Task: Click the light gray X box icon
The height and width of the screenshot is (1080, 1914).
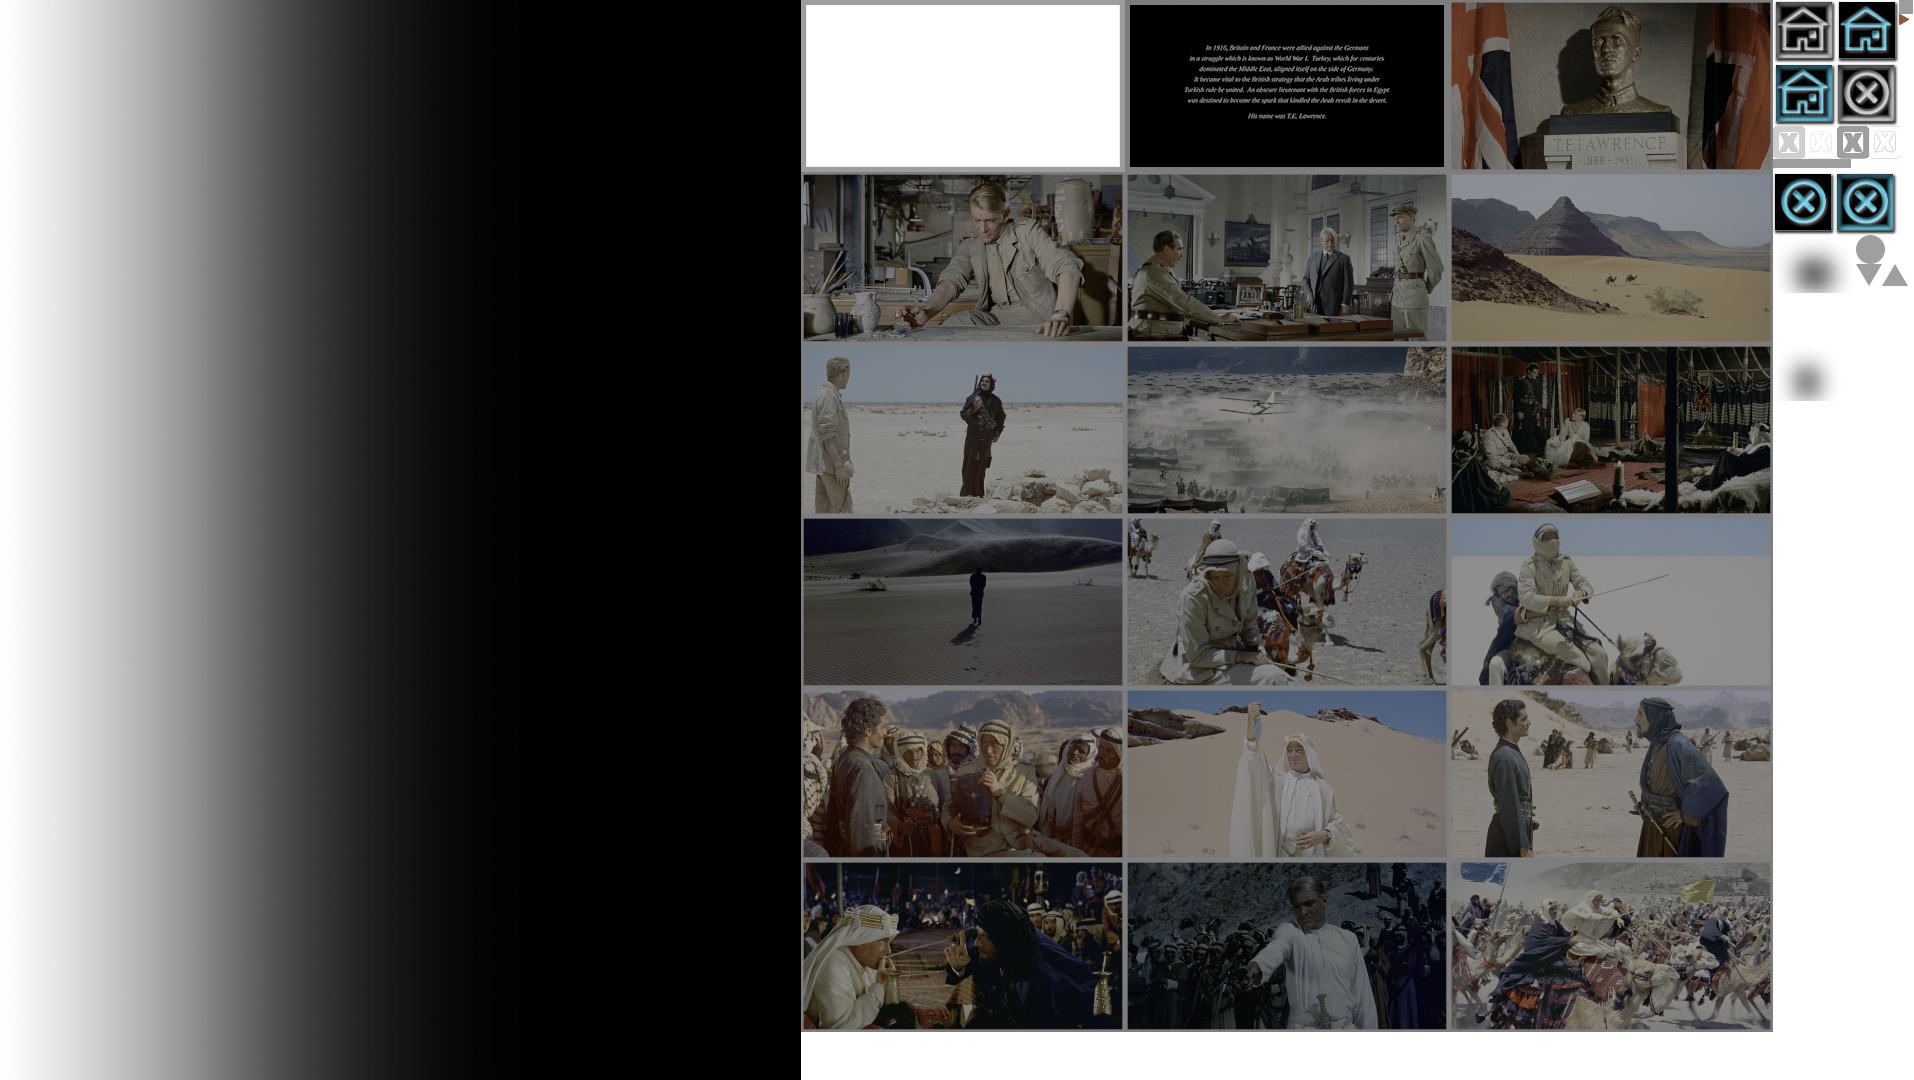Action: pos(1789,143)
